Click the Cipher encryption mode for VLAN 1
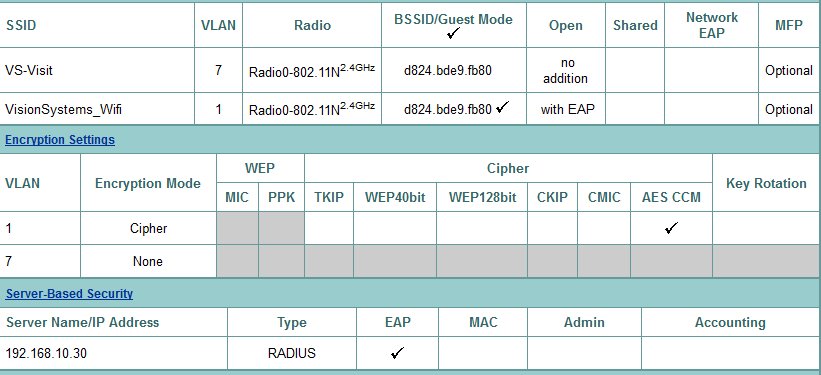Image resolution: width=821 pixels, height=375 pixels. [x=149, y=228]
